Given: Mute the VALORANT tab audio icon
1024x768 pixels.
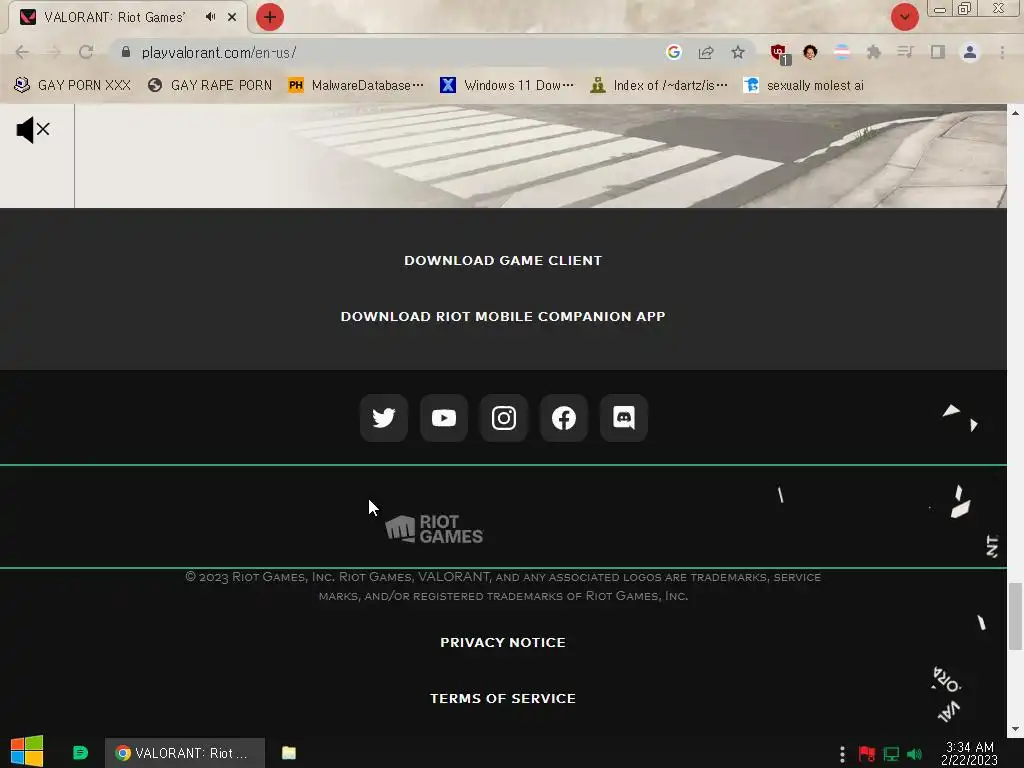Looking at the screenshot, I should click(x=210, y=17).
